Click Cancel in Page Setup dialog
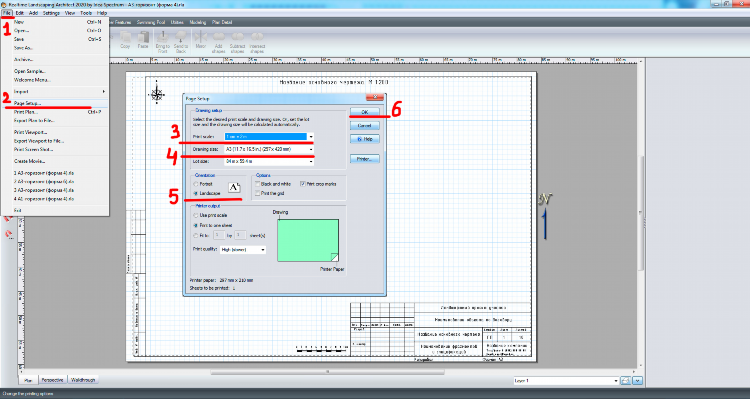Image resolution: width=750 pixels, height=399 pixels. click(x=364, y=125)
